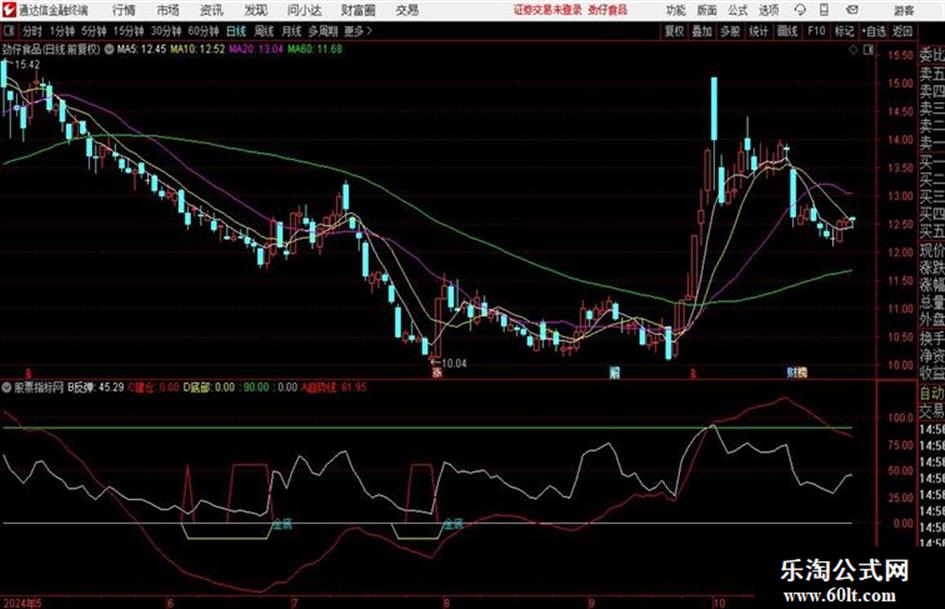Screen dimensions: 945x609
Task: Click the F10 toolbar button
Action: point(816,31)
